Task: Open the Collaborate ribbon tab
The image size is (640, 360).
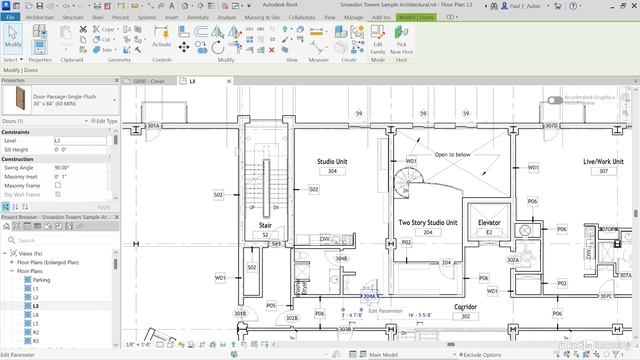Action: [x=302, y=18]
